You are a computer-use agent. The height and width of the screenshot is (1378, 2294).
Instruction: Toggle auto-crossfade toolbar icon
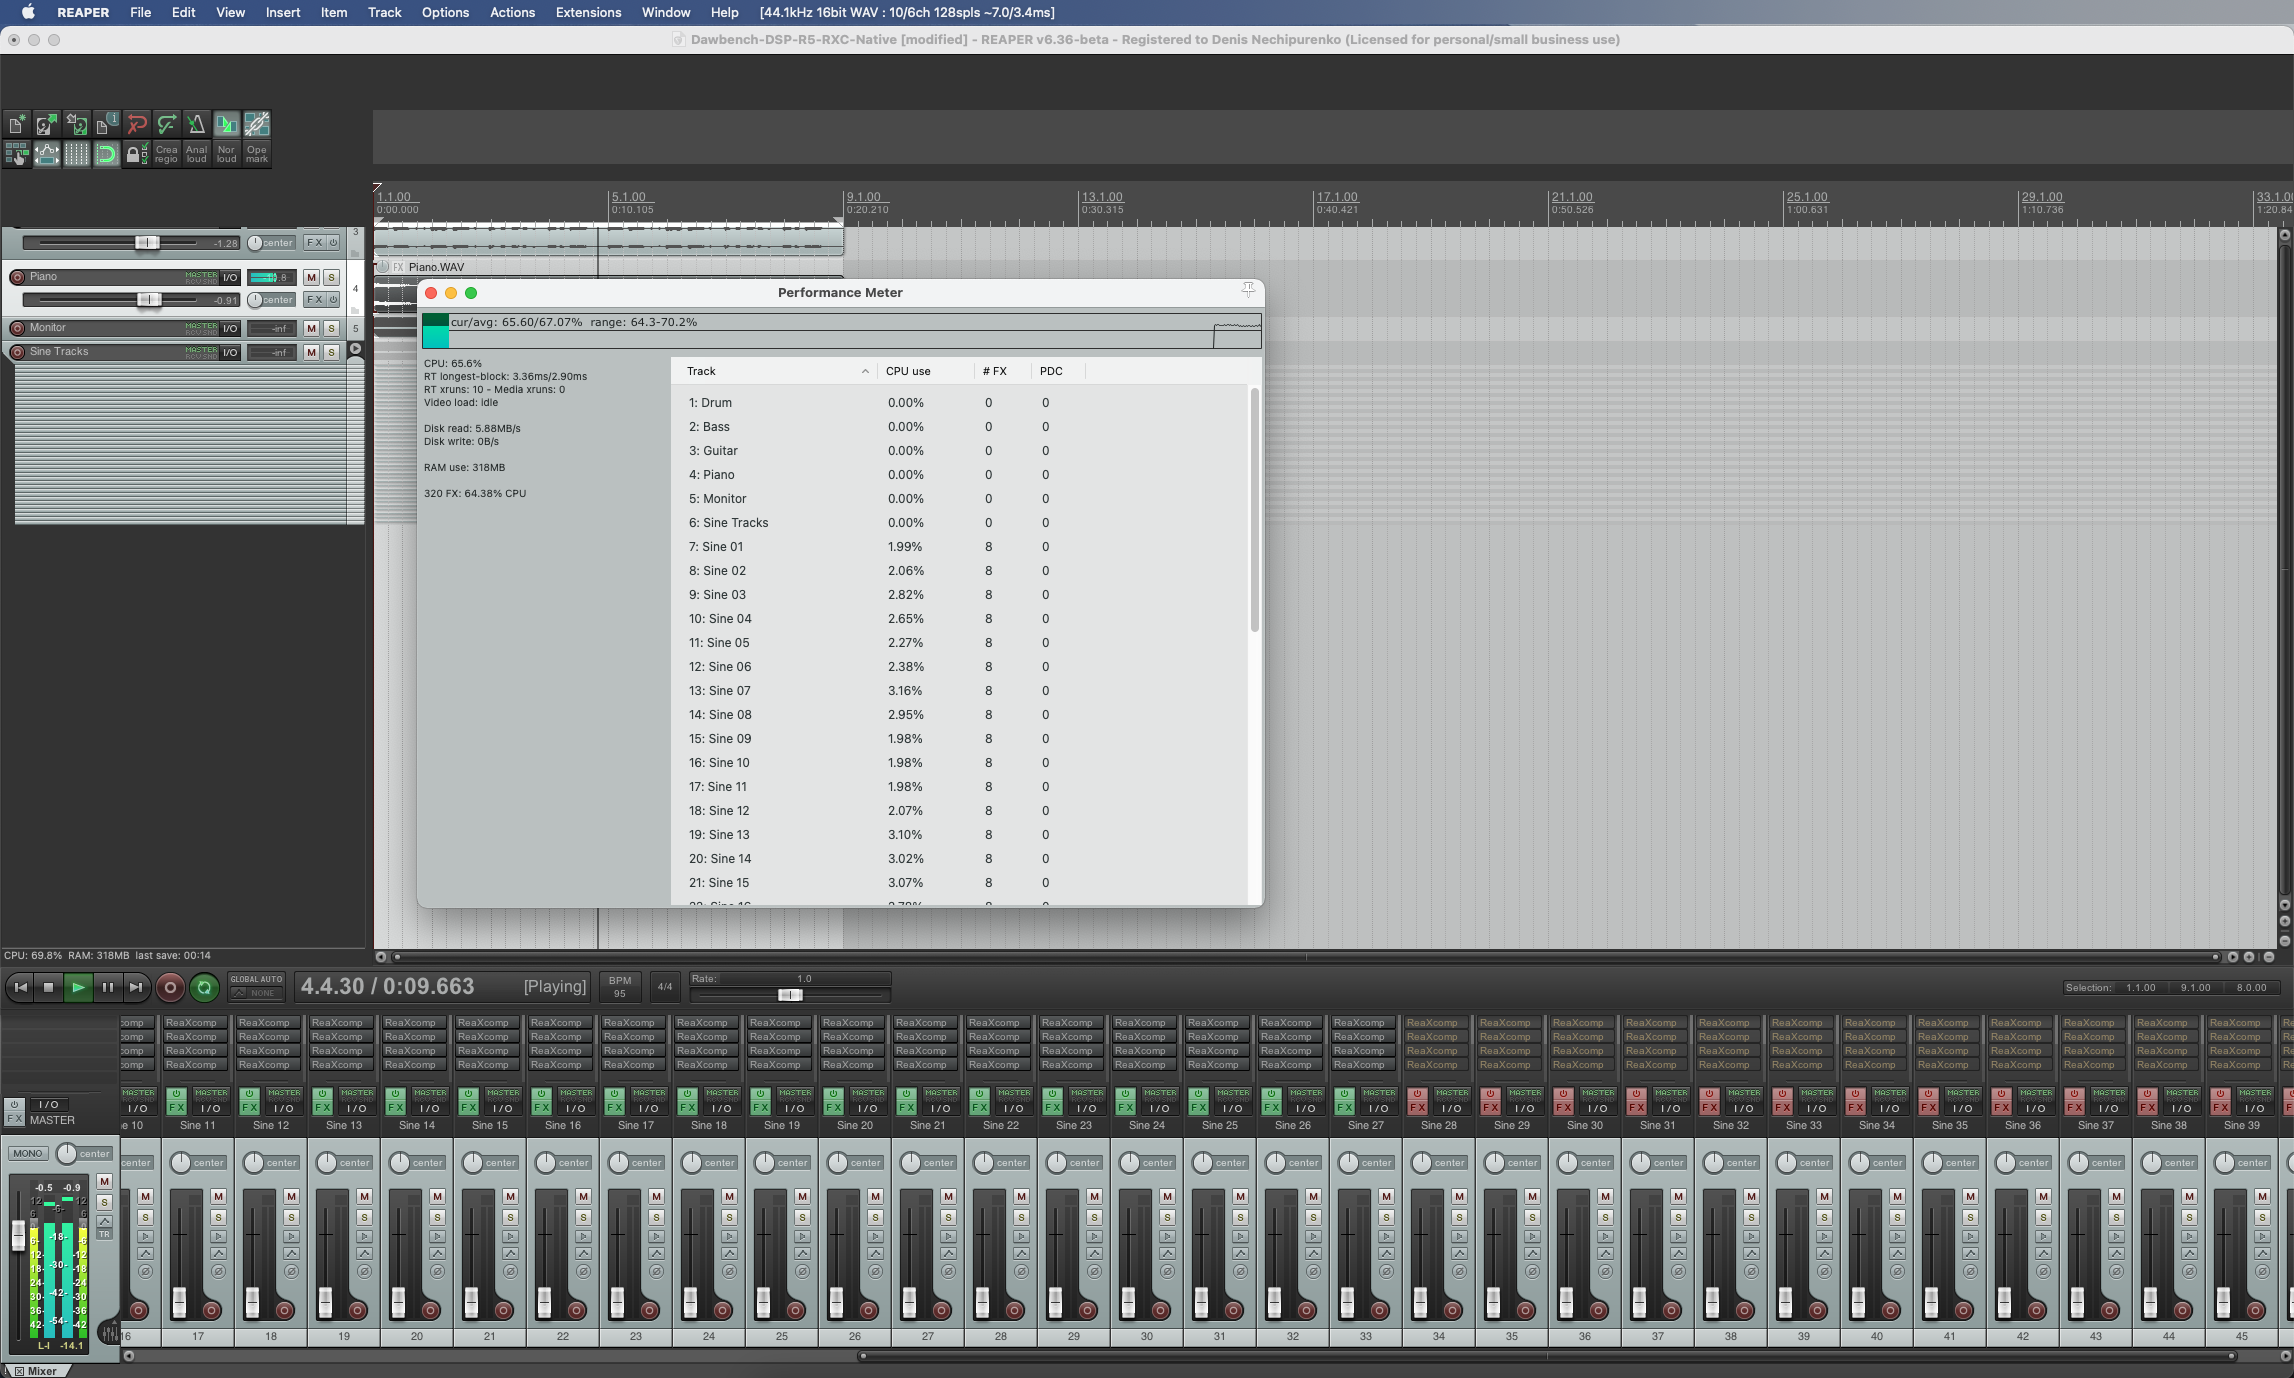[227, 124]
